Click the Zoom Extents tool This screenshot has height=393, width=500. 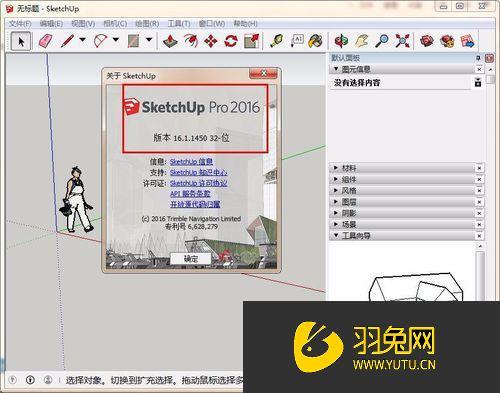[x=402, y=41]
